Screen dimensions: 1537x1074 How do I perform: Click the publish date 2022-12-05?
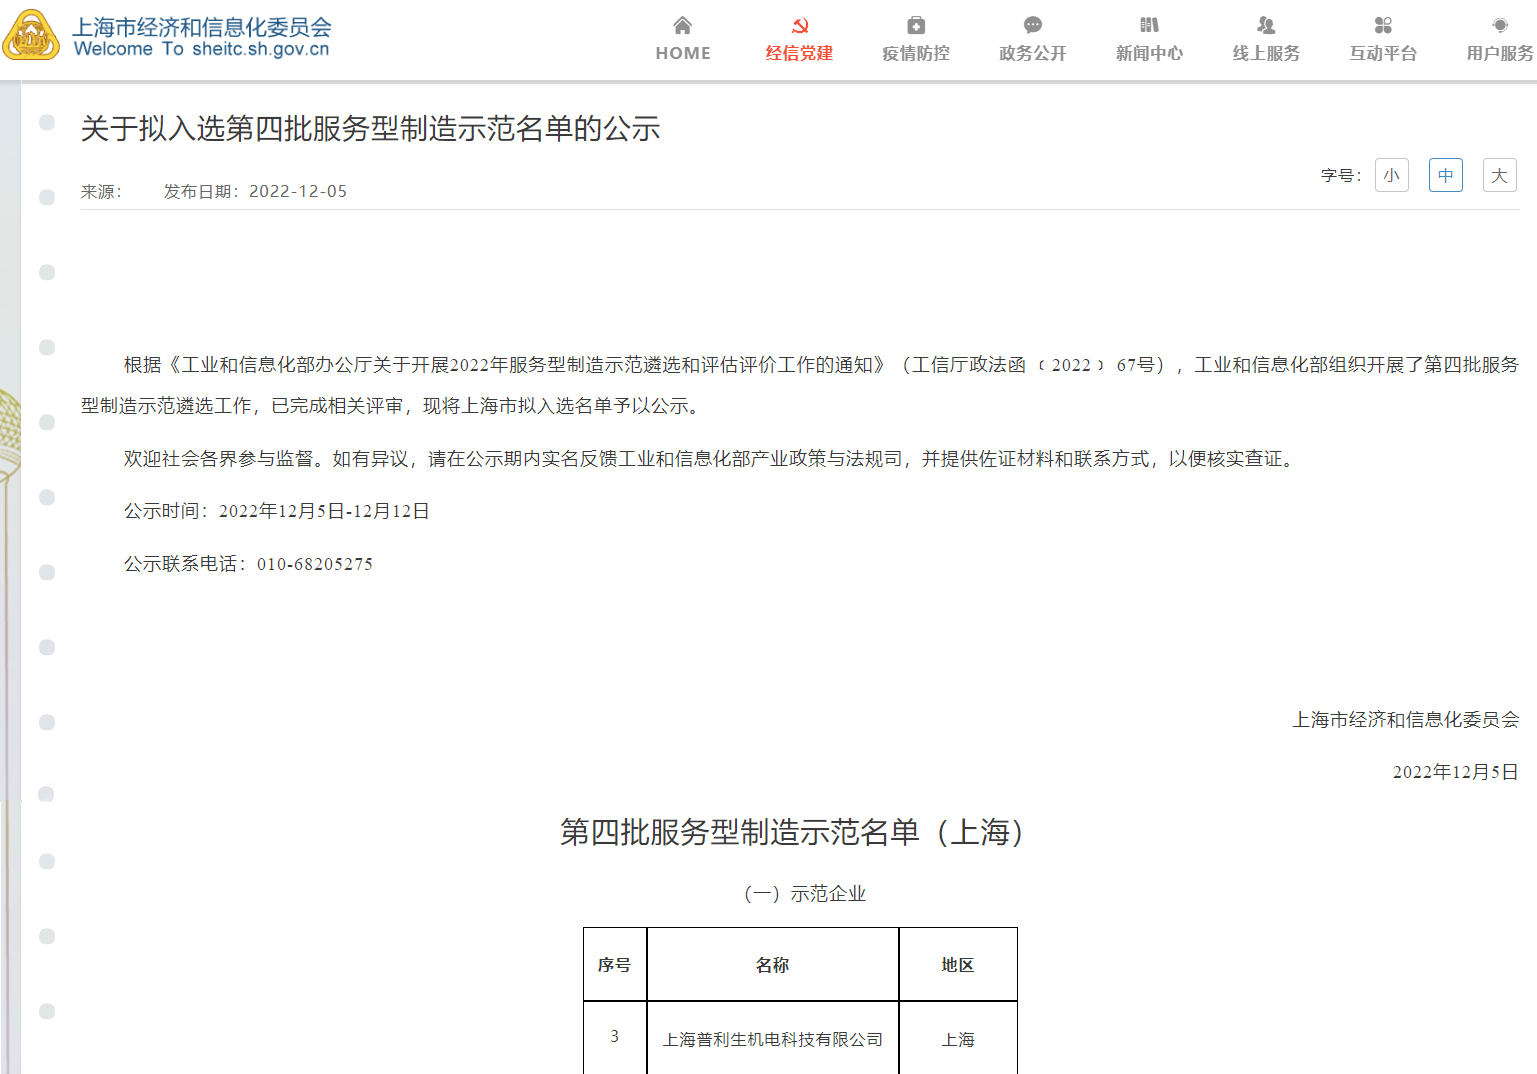[298, 191]
